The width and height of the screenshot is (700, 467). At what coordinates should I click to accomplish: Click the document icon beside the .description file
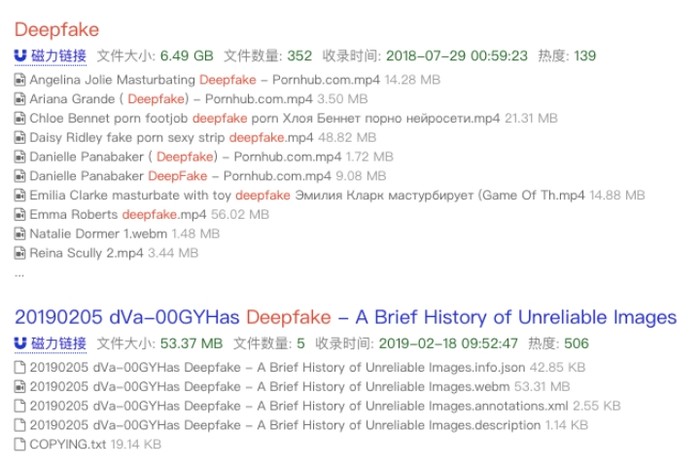(20, 425)
